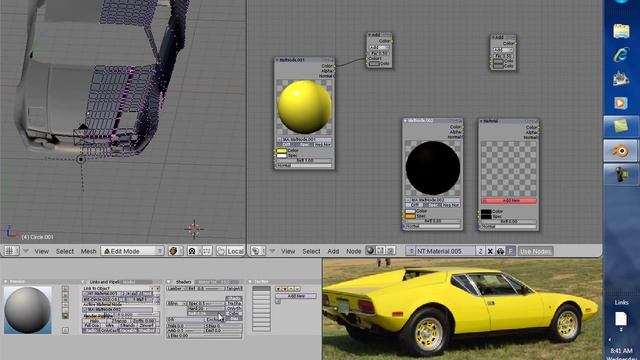Open the node editor Add menu
The height and width of the screenshot is (360, 640).
point(333,251)
